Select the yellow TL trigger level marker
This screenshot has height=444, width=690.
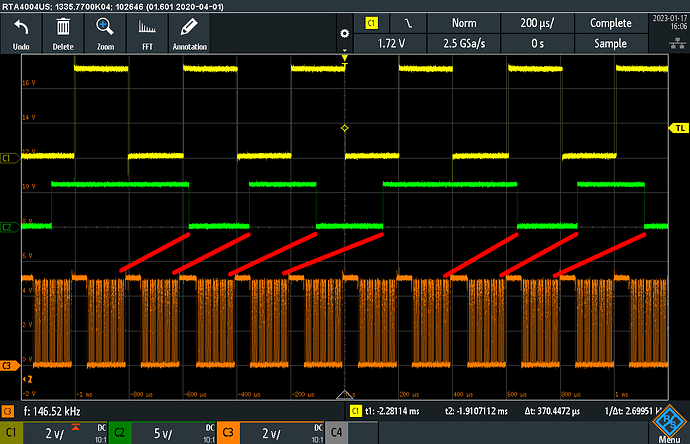pos(679,129)
